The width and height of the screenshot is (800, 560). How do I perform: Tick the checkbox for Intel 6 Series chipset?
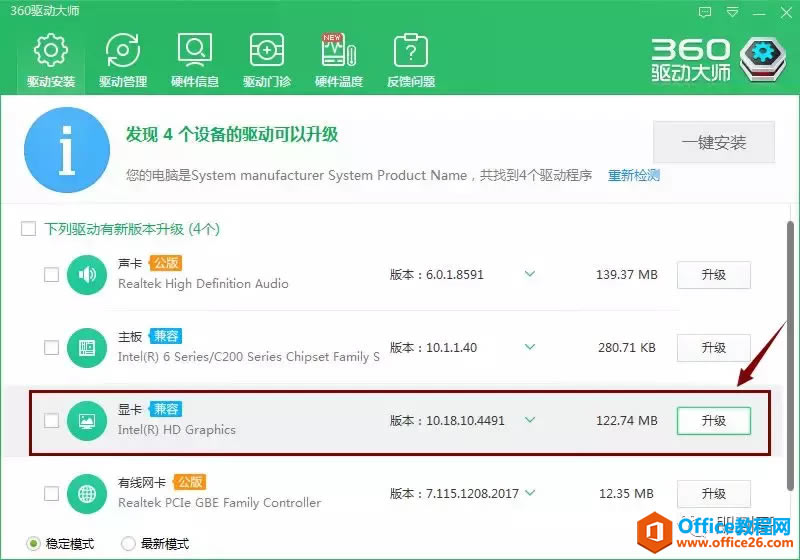pos(52,348)
